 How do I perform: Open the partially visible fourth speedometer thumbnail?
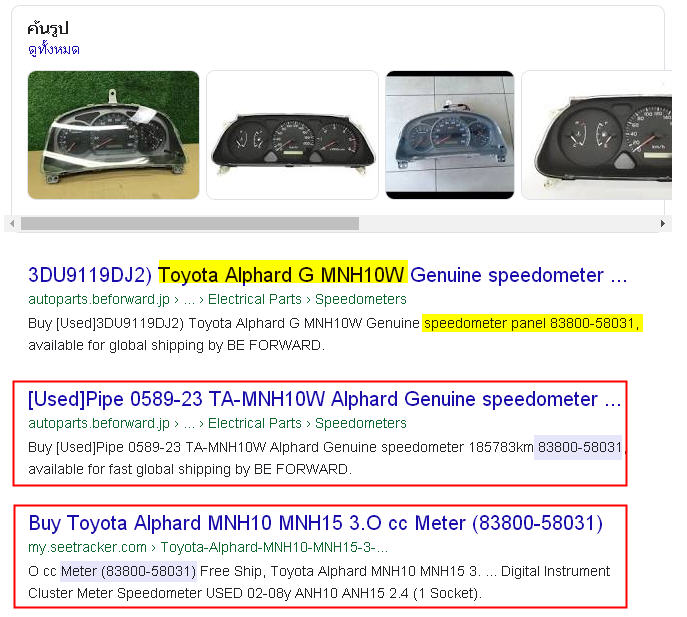[x=596, y=135]
